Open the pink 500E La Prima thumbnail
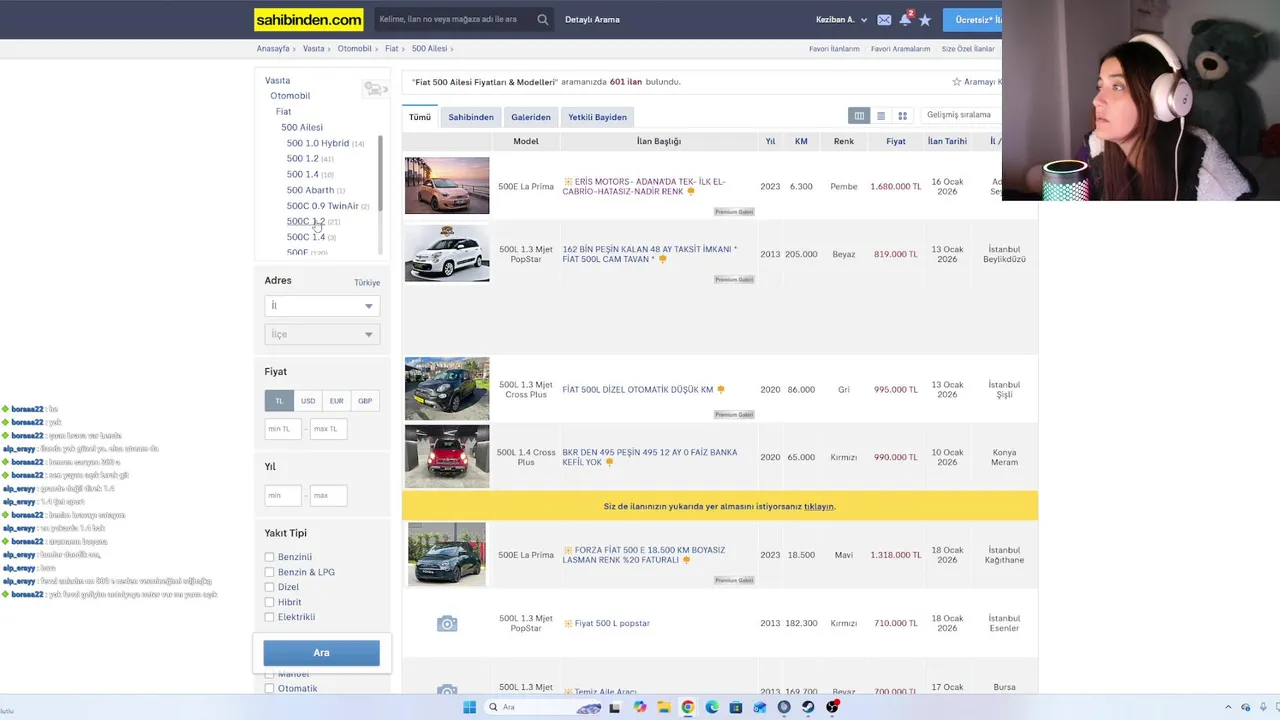 click(x=447, y=186)
